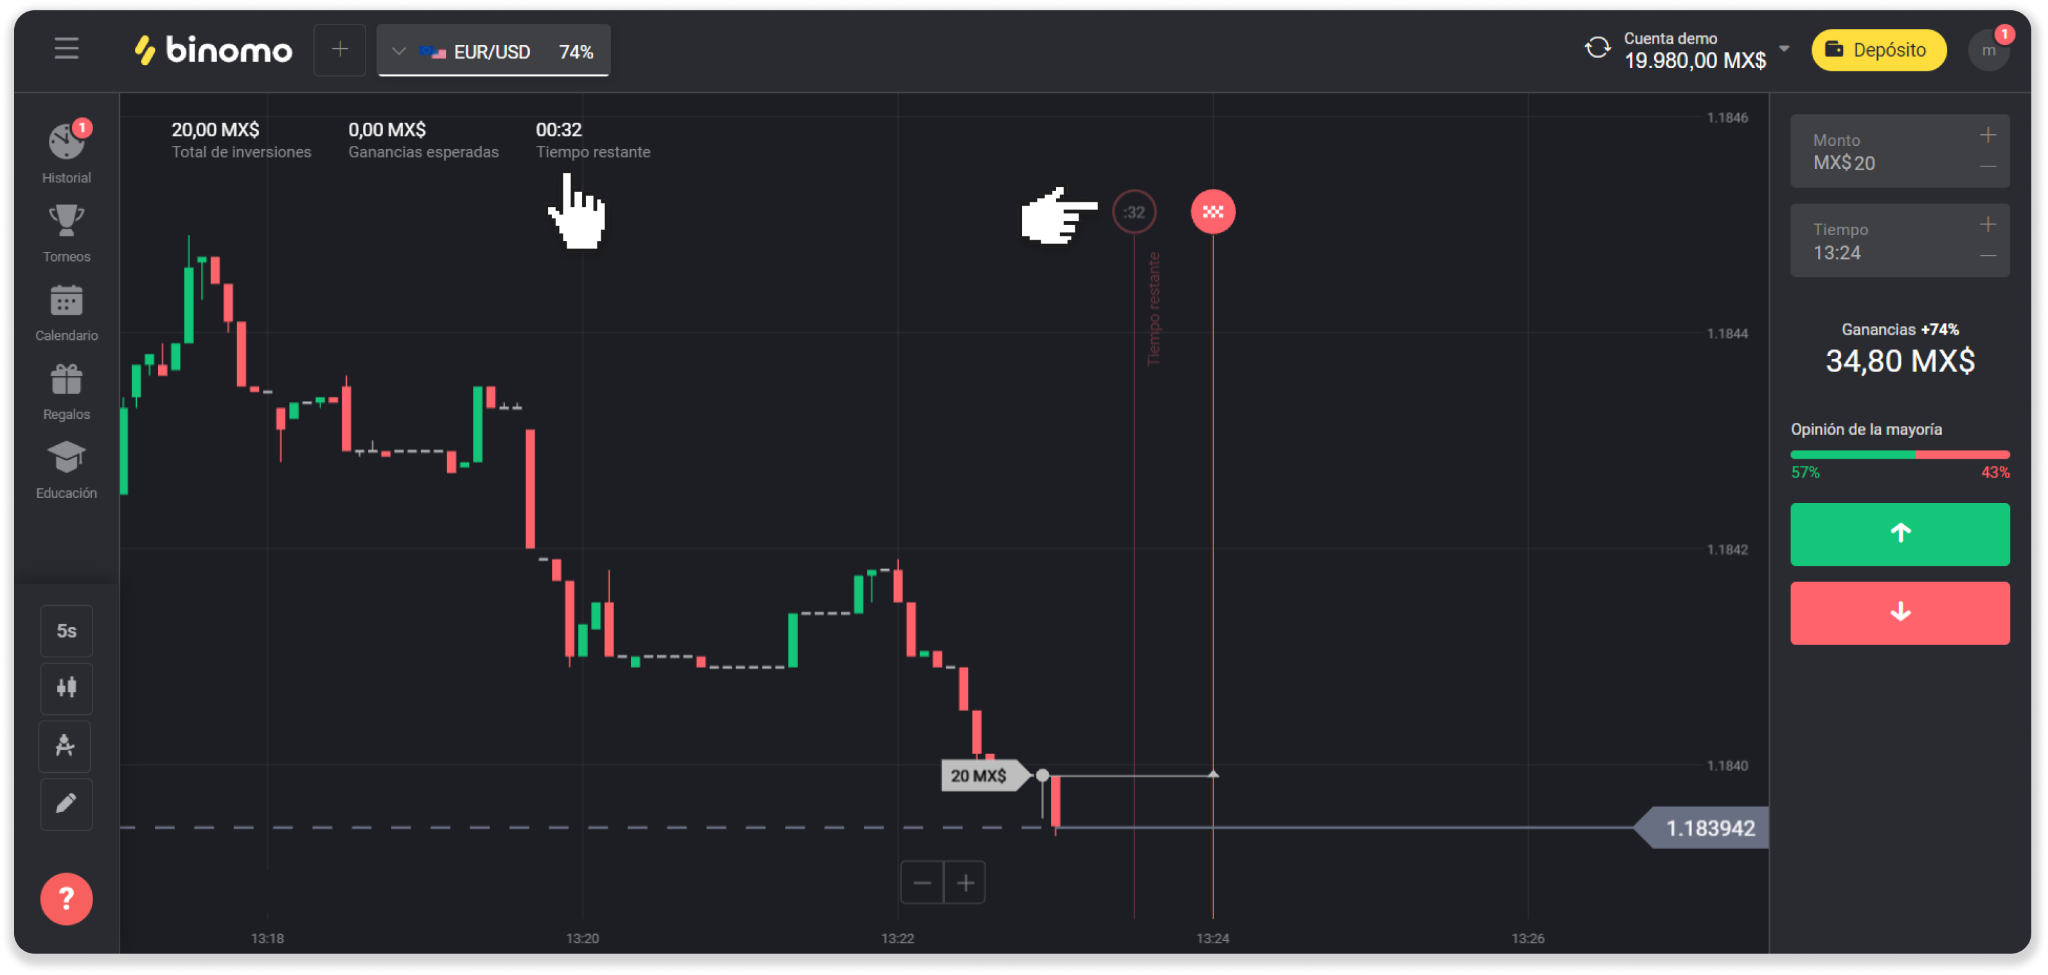
Task: Open the 5s timeframe selector
Action: click(x=66, y=631)
